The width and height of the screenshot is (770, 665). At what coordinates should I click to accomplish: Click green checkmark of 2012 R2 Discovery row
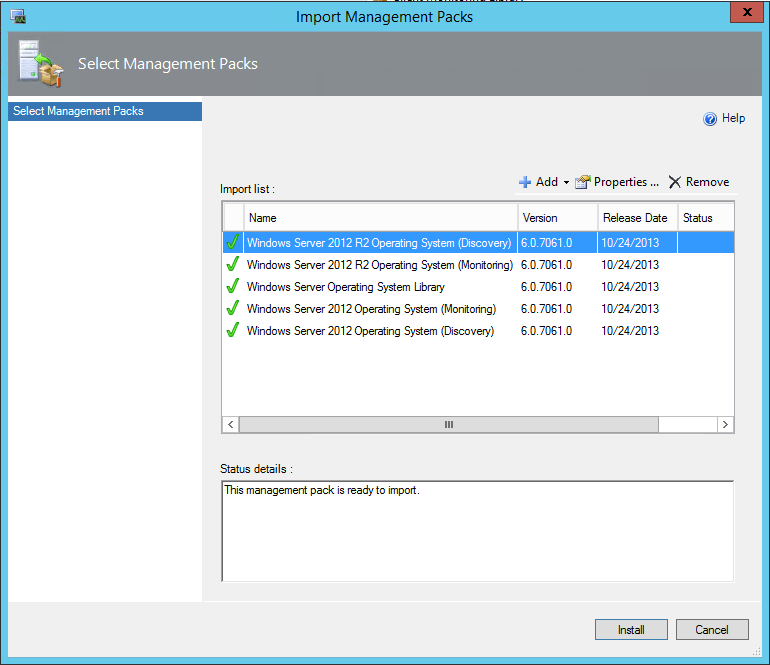(233, 242)
